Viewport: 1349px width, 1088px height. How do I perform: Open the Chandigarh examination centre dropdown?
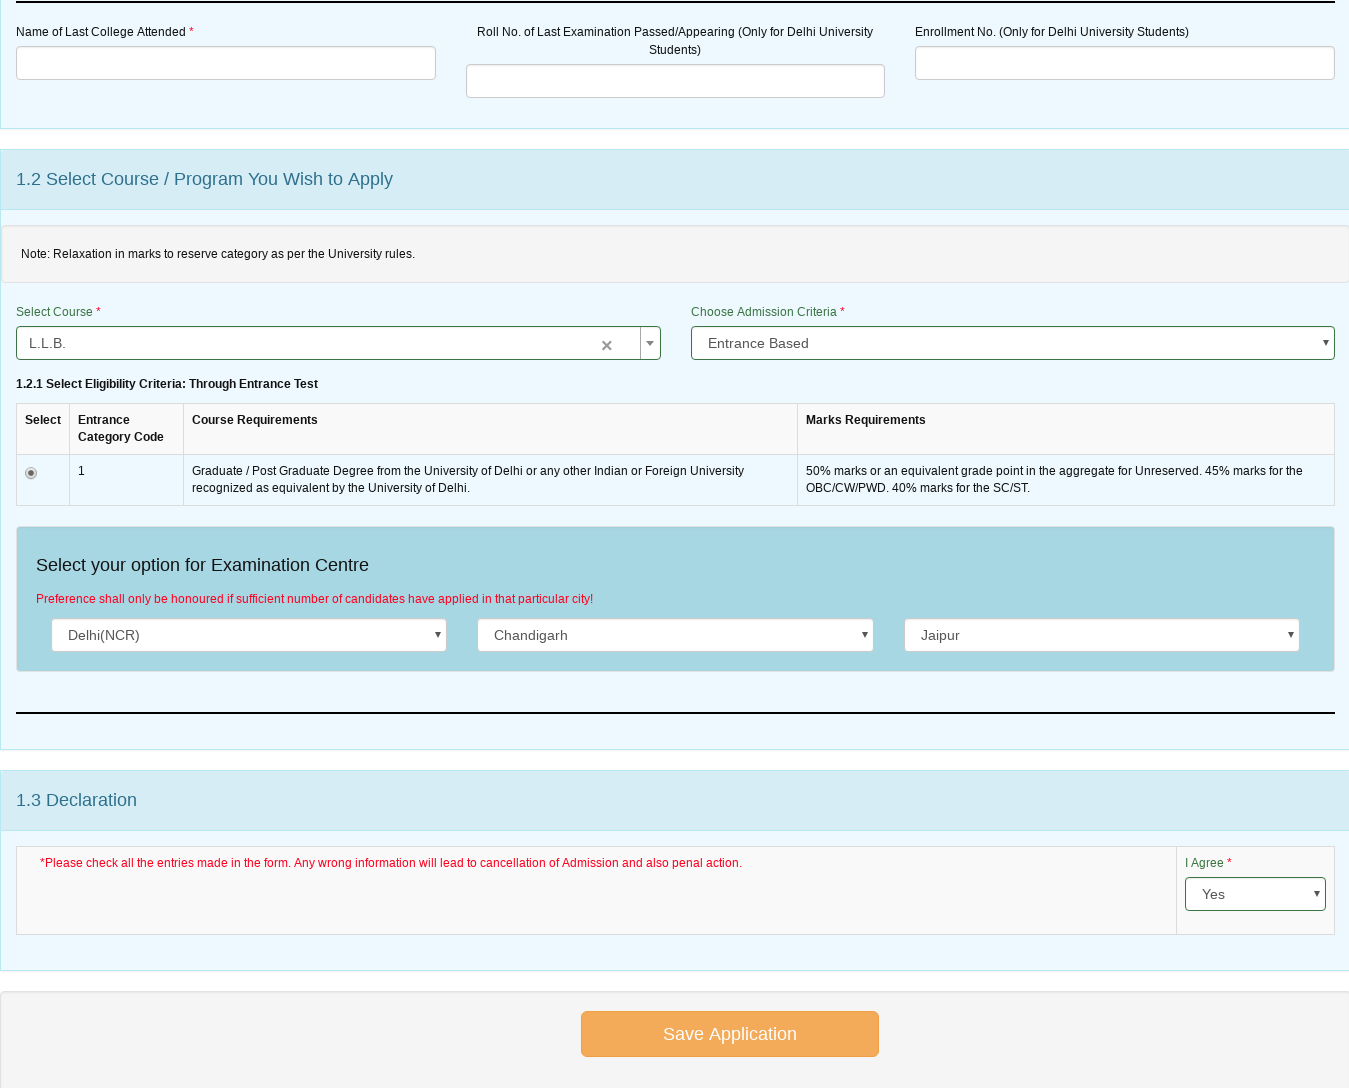coord(675,635)
